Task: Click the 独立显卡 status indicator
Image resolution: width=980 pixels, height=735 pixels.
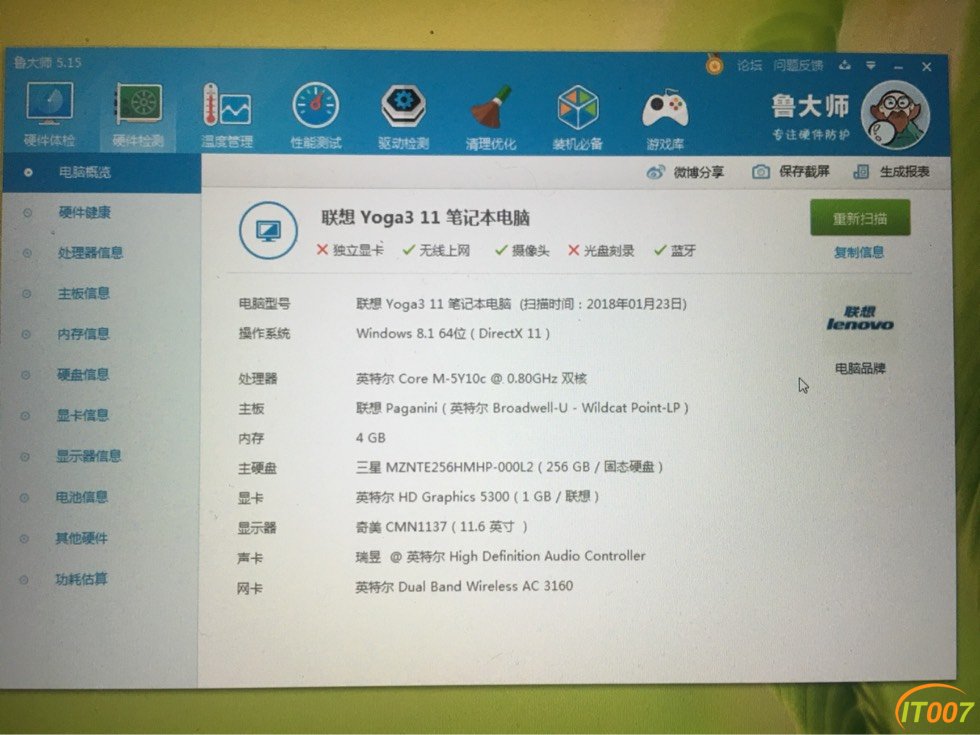Action: click(350, 250)
